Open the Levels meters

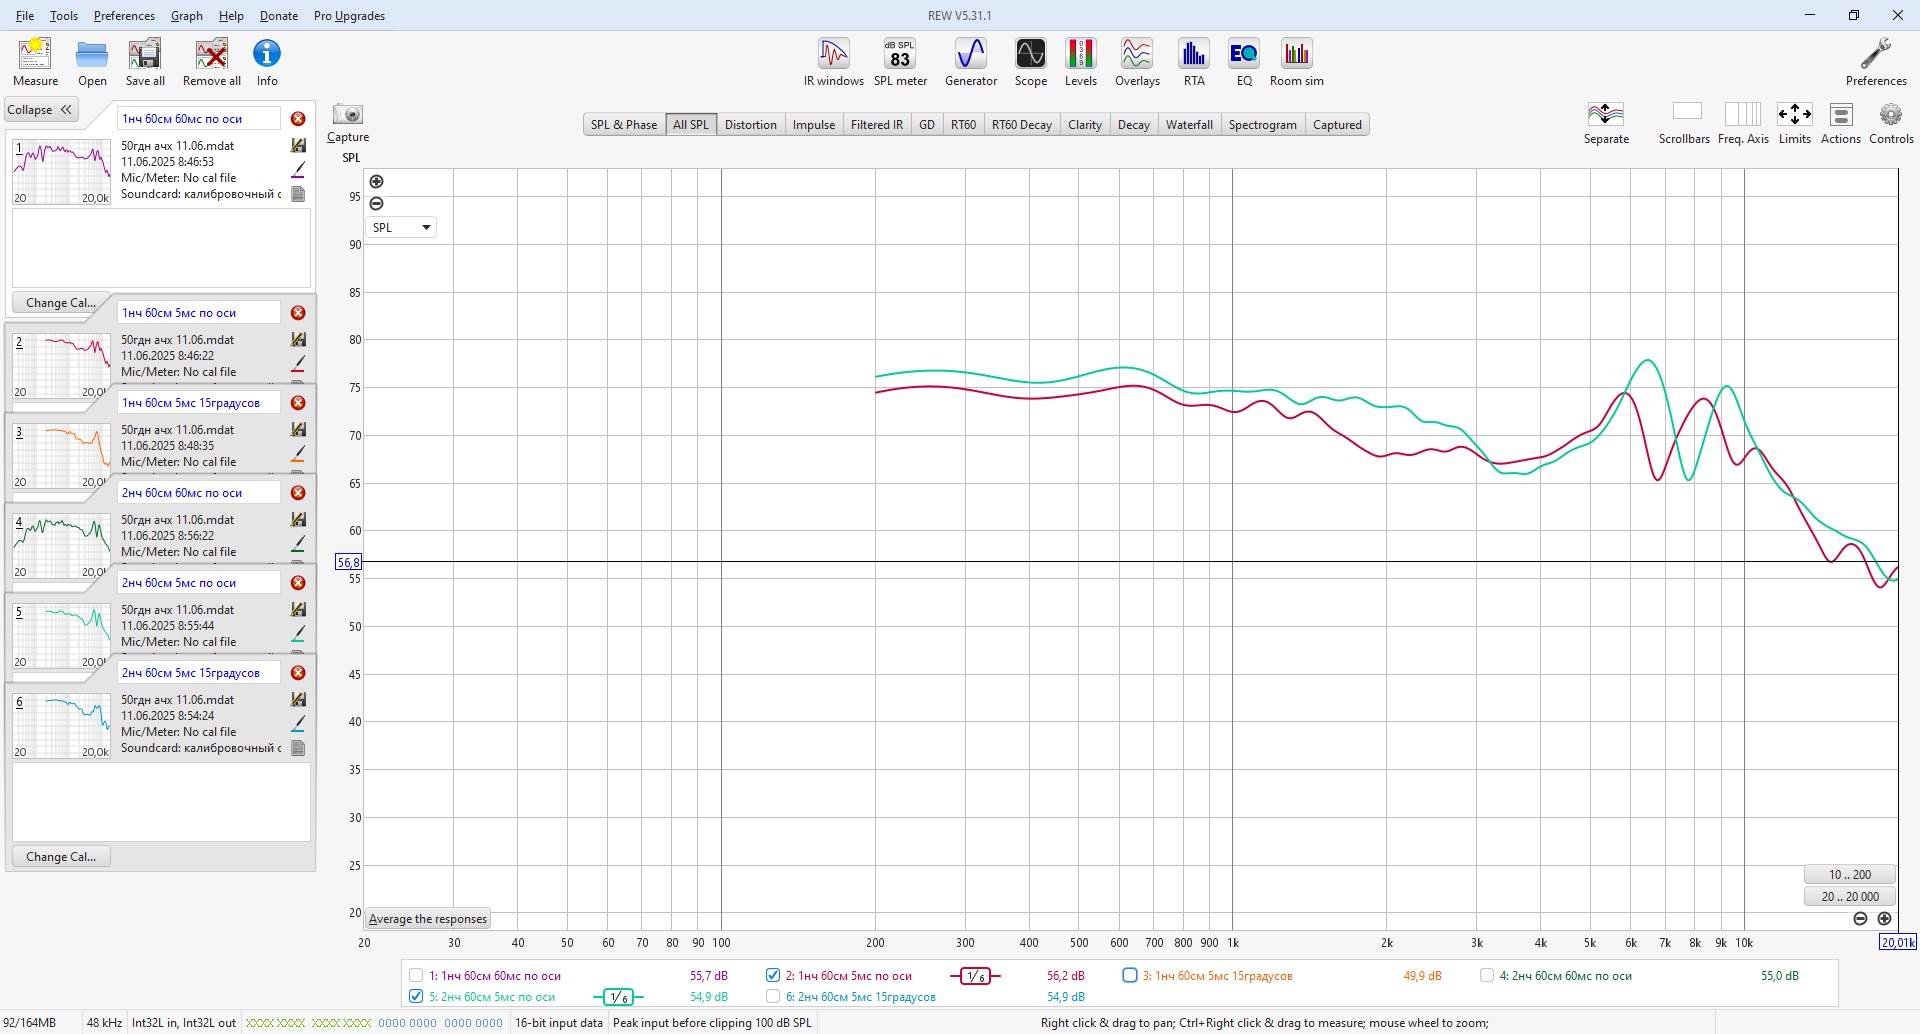[x=1081, y=62]
